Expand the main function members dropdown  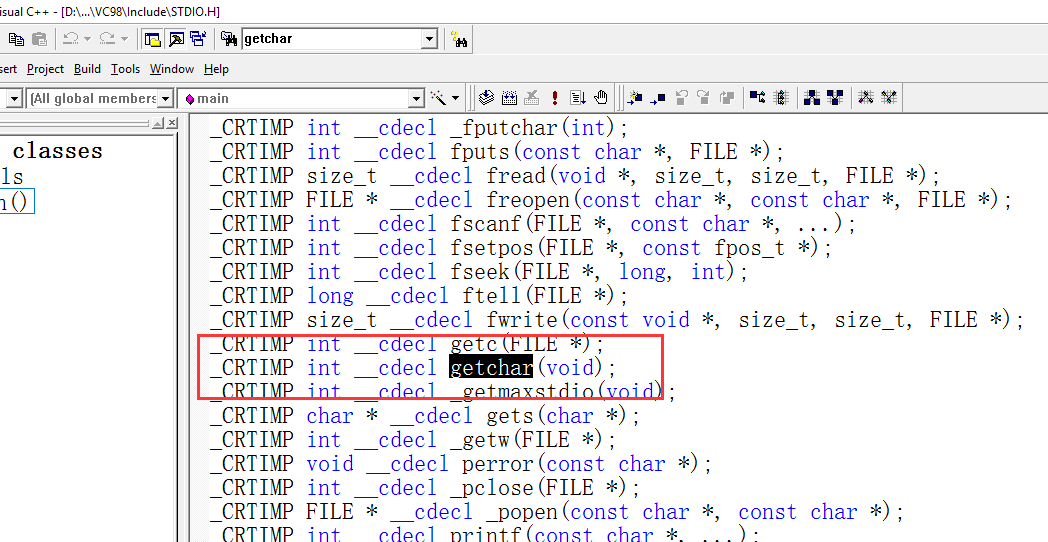(x=416, y=98)
